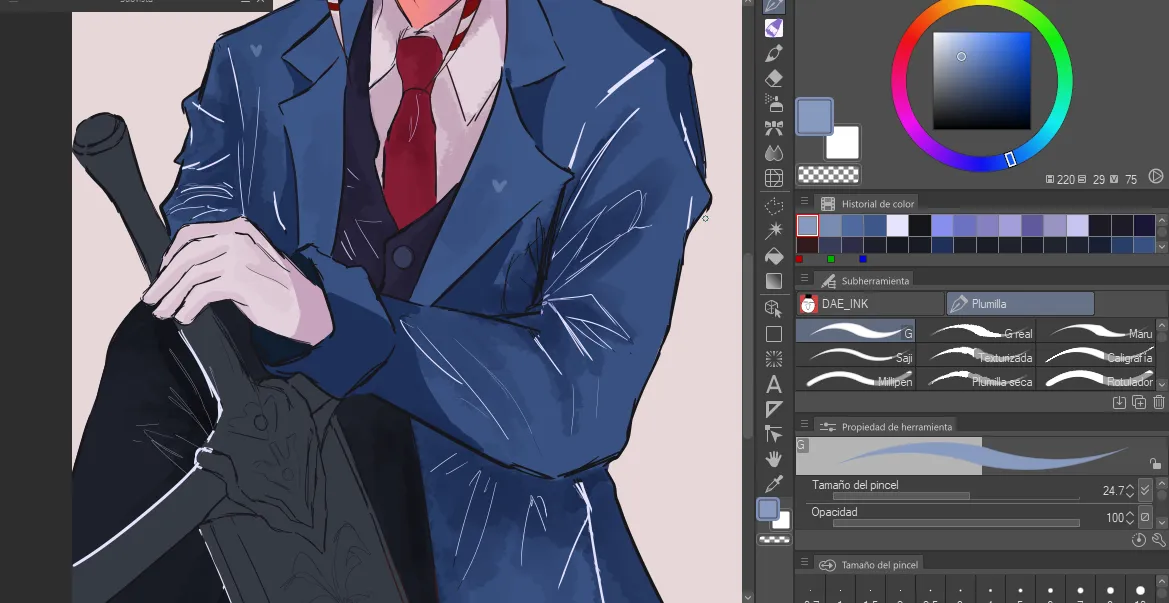This screenshot has width=1169, height=603.
Task: Select the Lasso selection tool
Action: tap(774, 206)
